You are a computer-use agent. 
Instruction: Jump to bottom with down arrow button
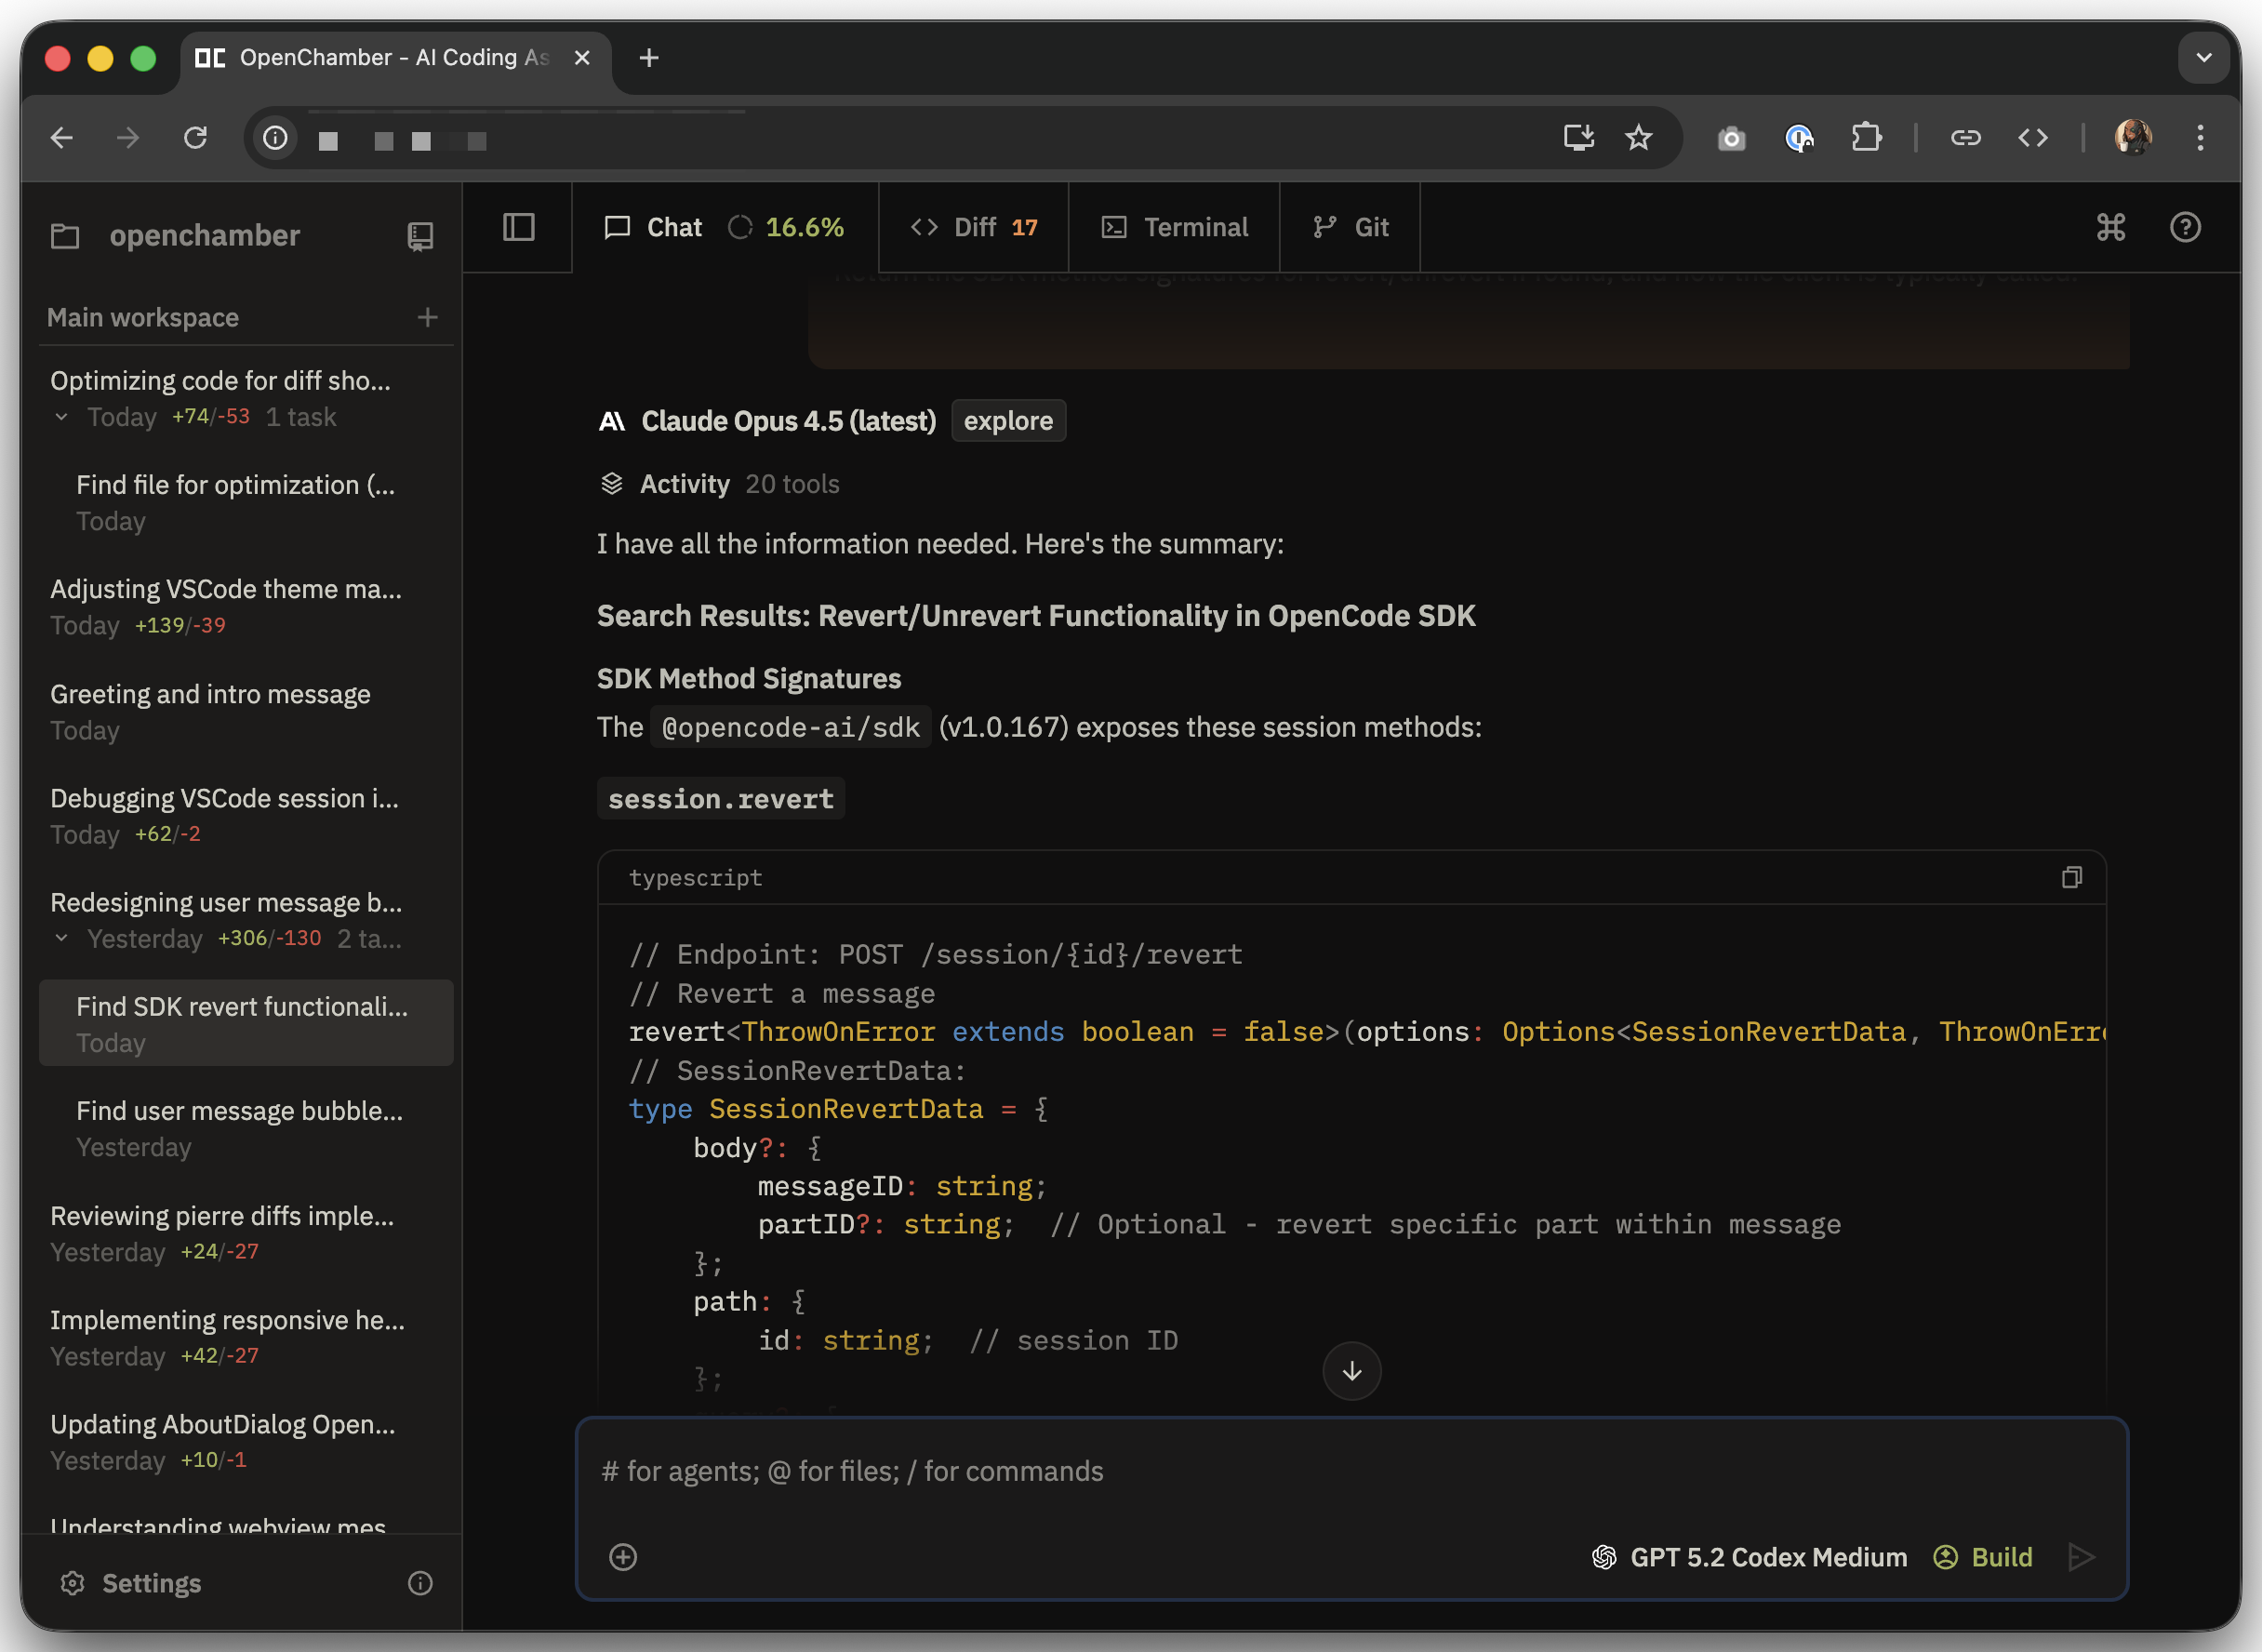(1351, 1371)
